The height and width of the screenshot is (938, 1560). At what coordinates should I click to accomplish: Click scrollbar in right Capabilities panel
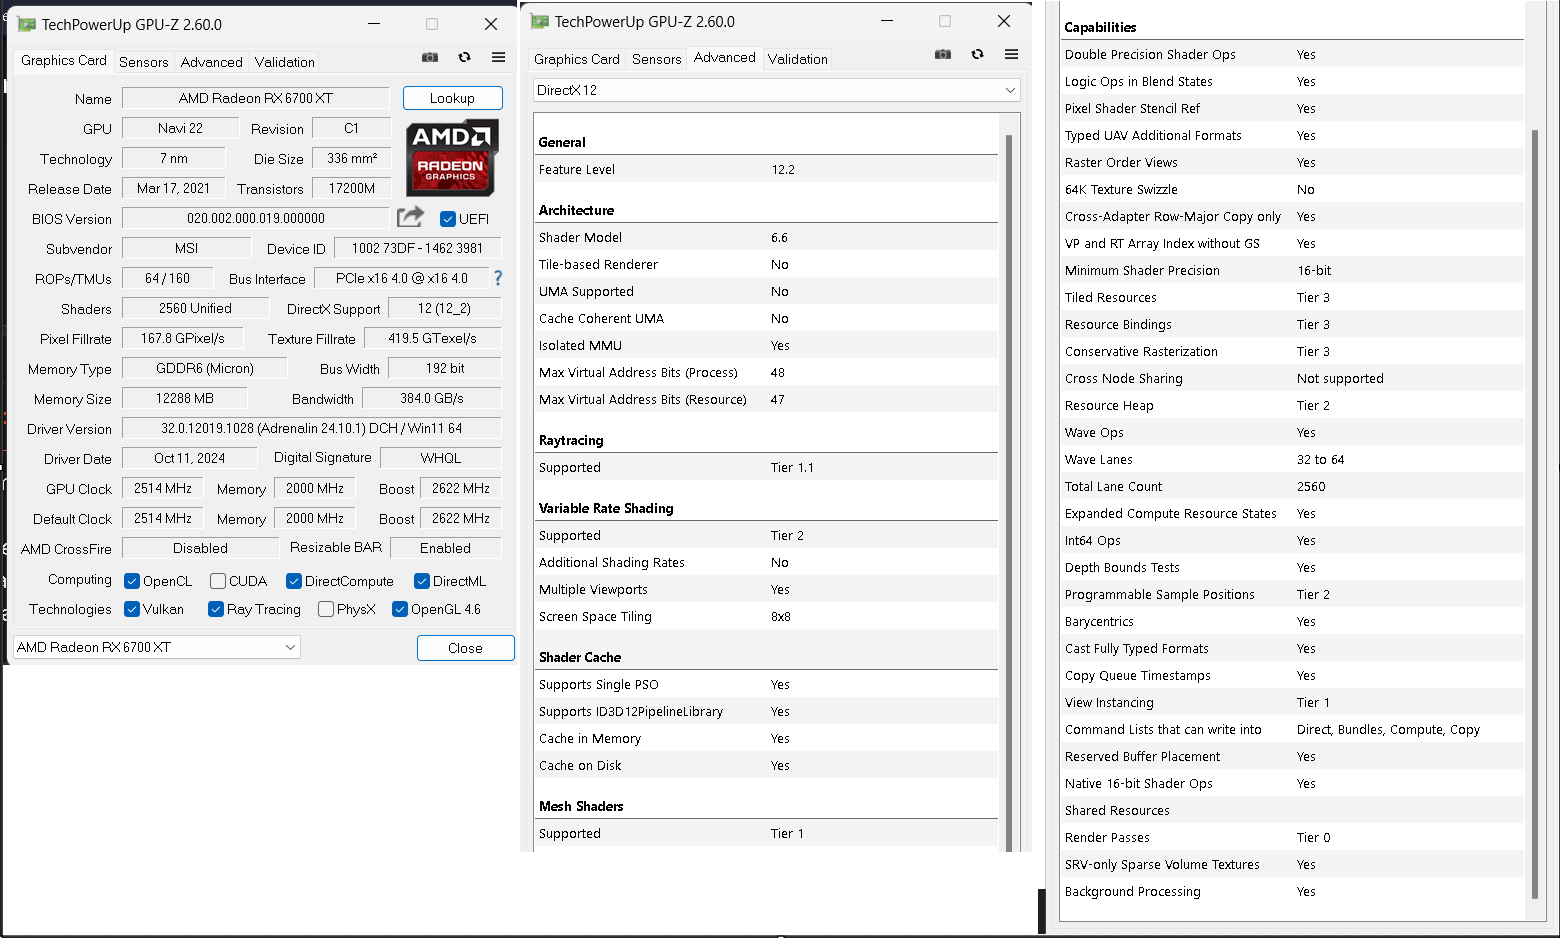click(x=1535, y=514)
